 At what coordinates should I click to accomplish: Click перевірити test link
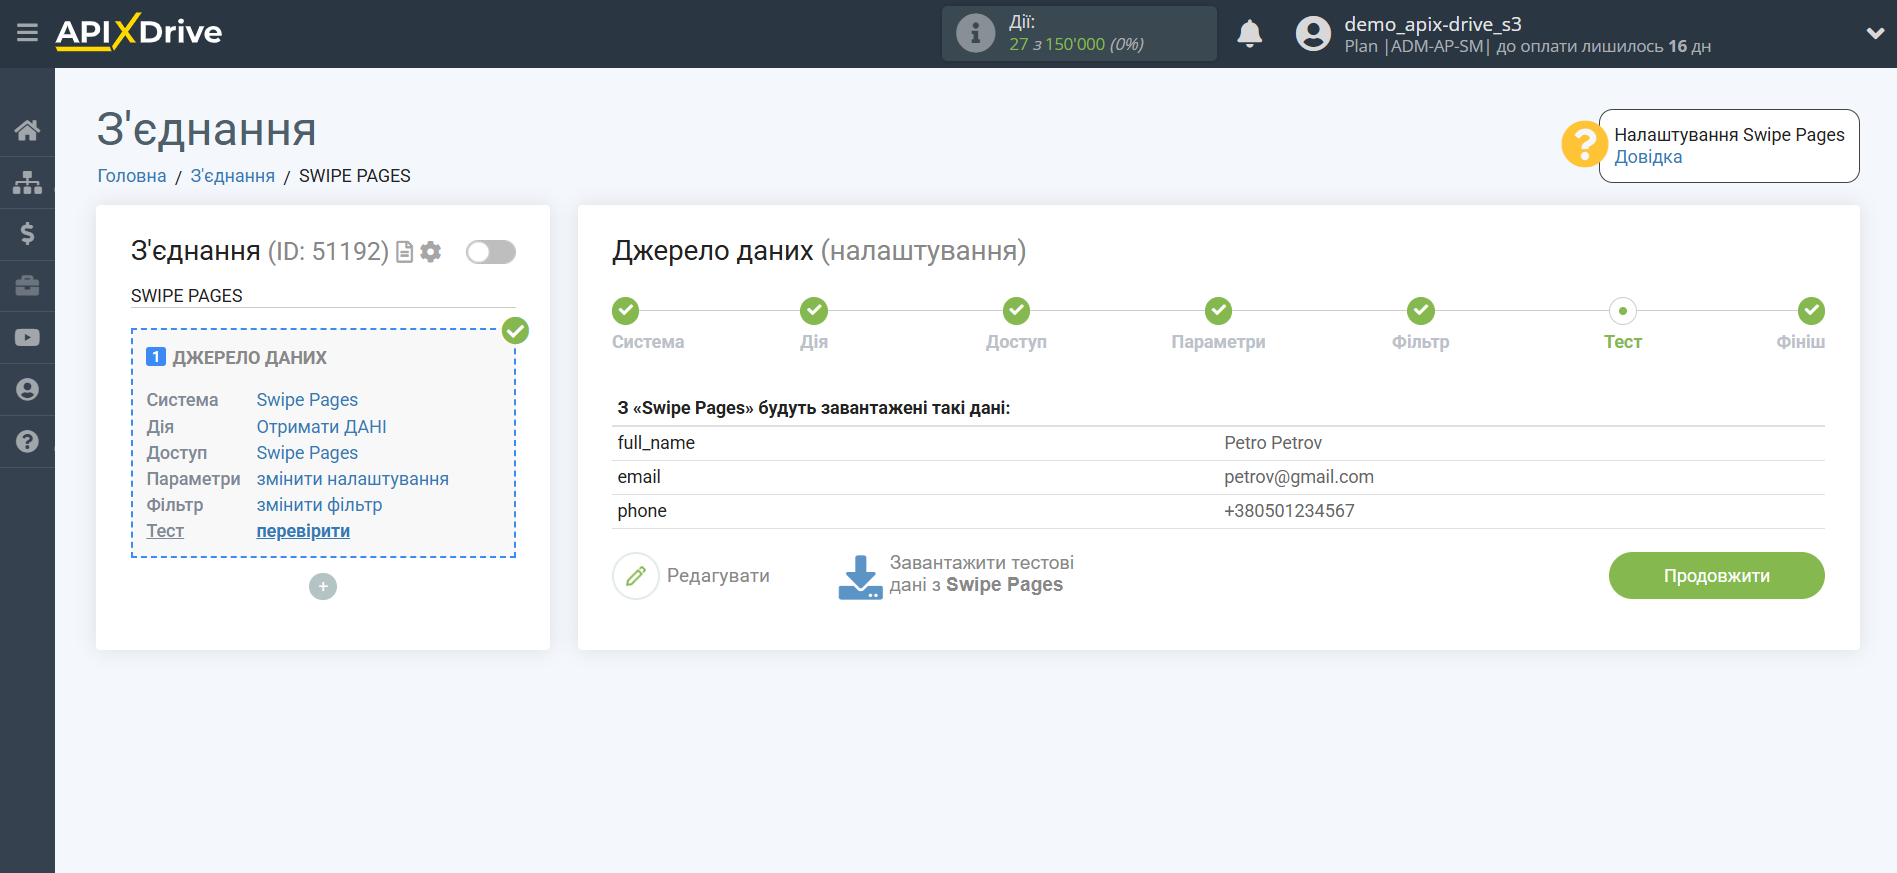[303, 531]
